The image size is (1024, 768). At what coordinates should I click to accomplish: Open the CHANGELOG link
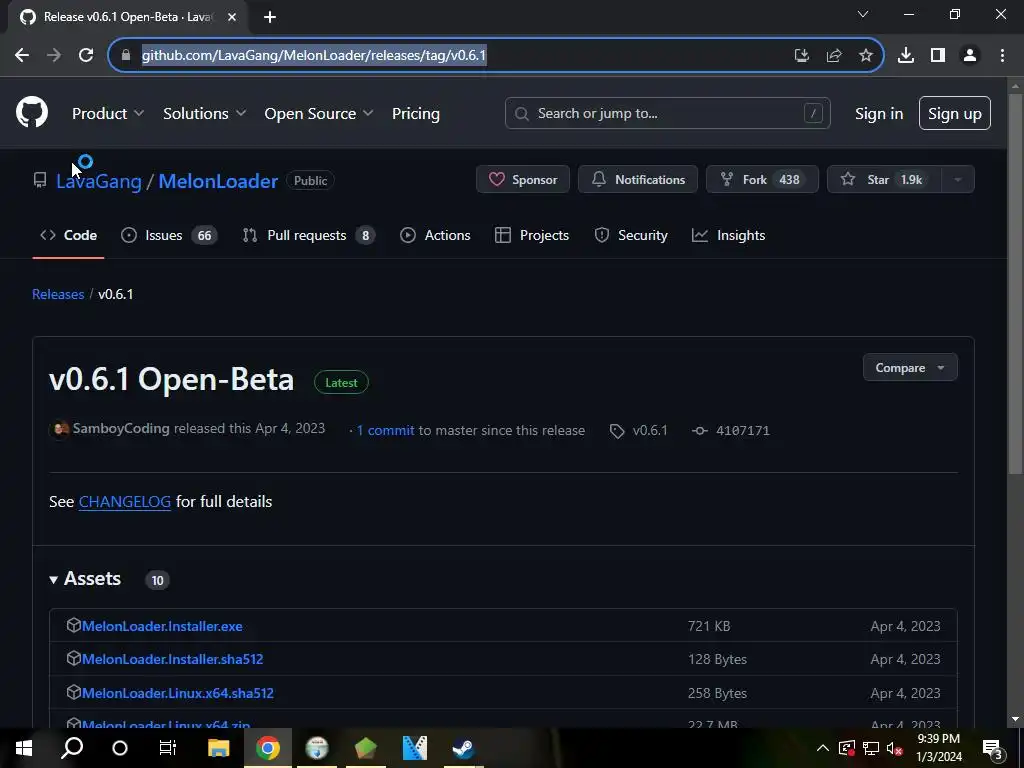(x=125, y=502)
